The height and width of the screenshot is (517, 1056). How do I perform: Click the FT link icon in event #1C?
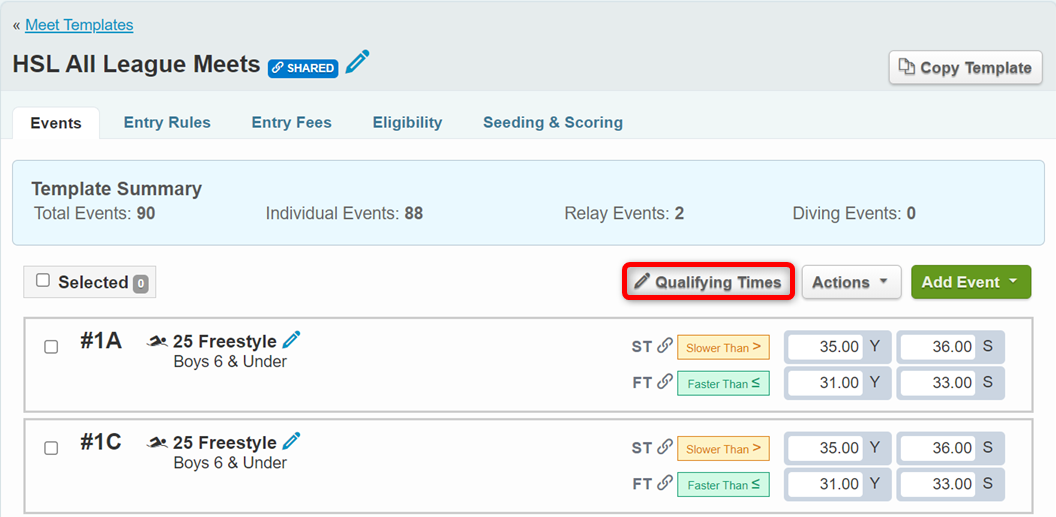(x=664, y=484)
